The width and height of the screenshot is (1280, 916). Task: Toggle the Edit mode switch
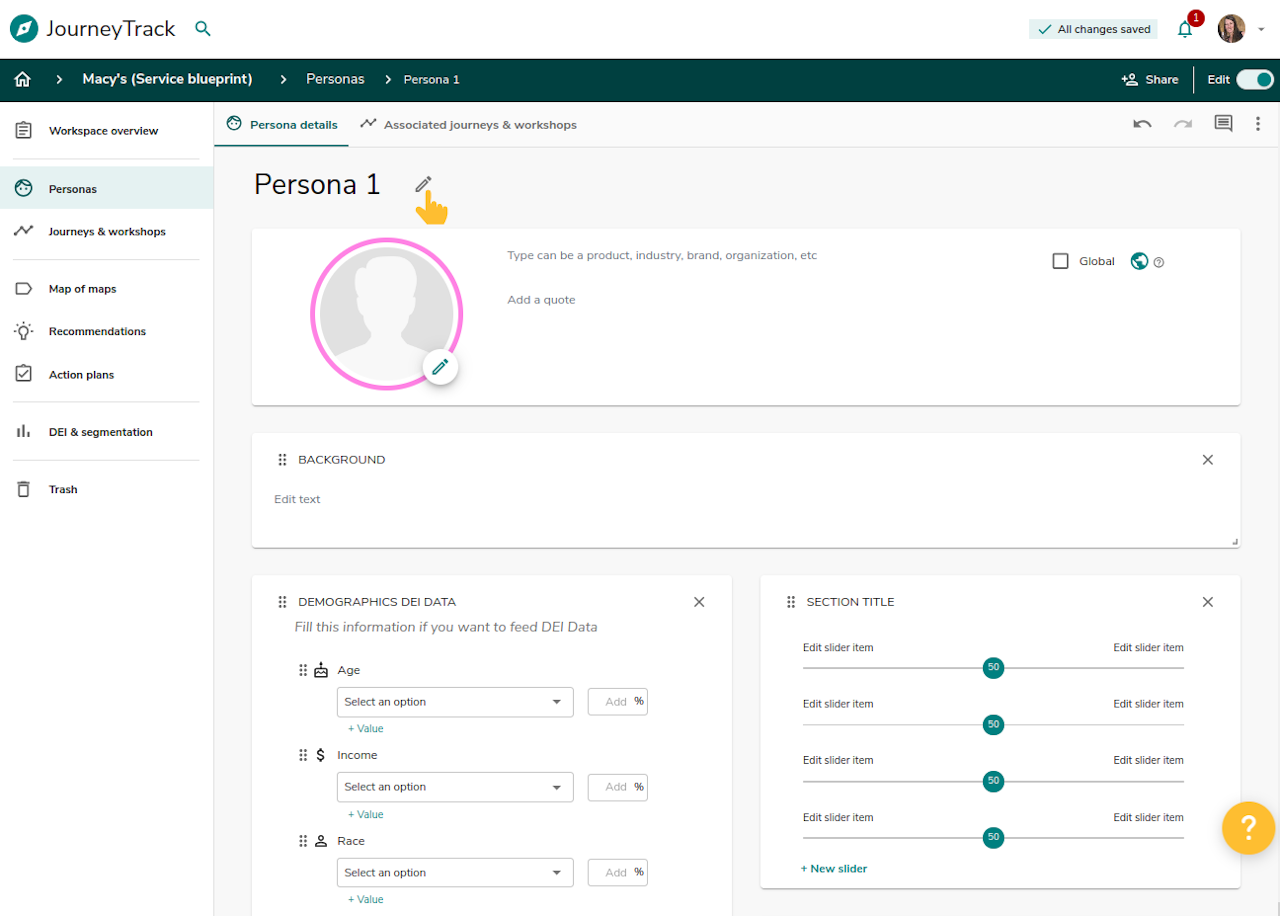click(1255, 79)
